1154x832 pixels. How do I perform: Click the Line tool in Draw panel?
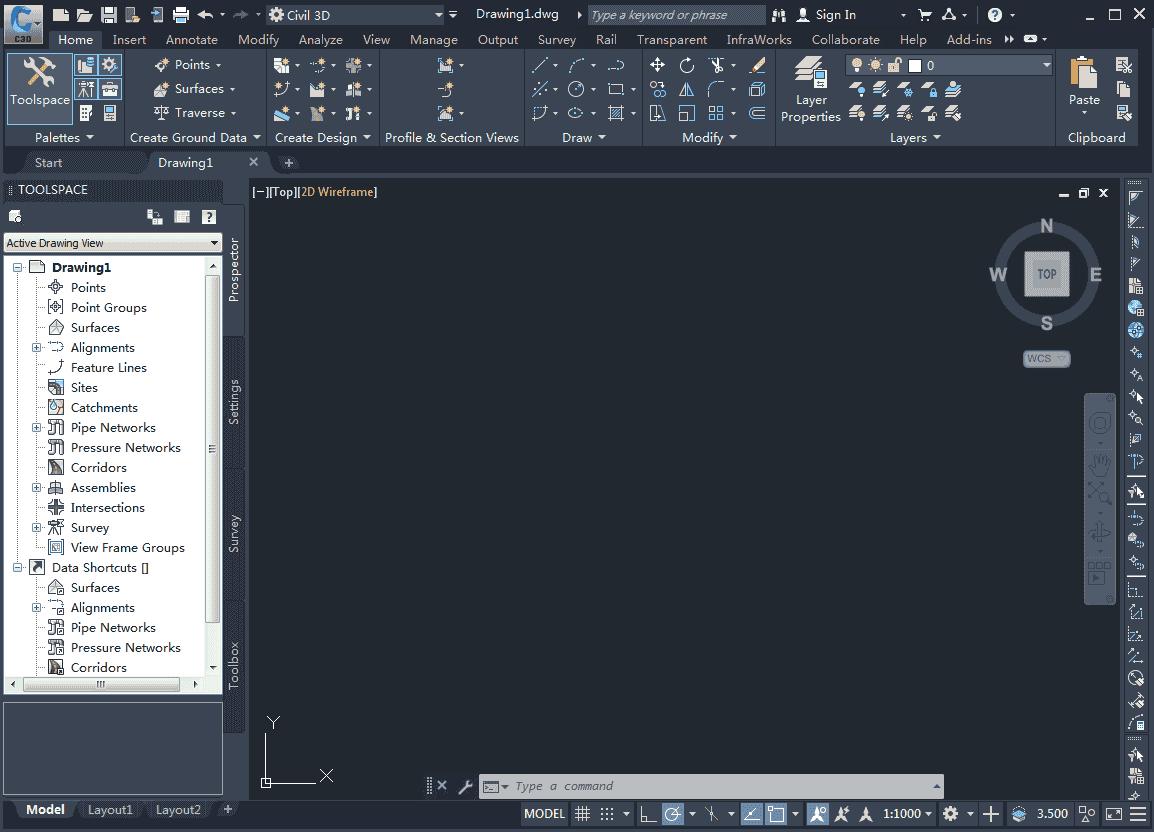[540, 65]
